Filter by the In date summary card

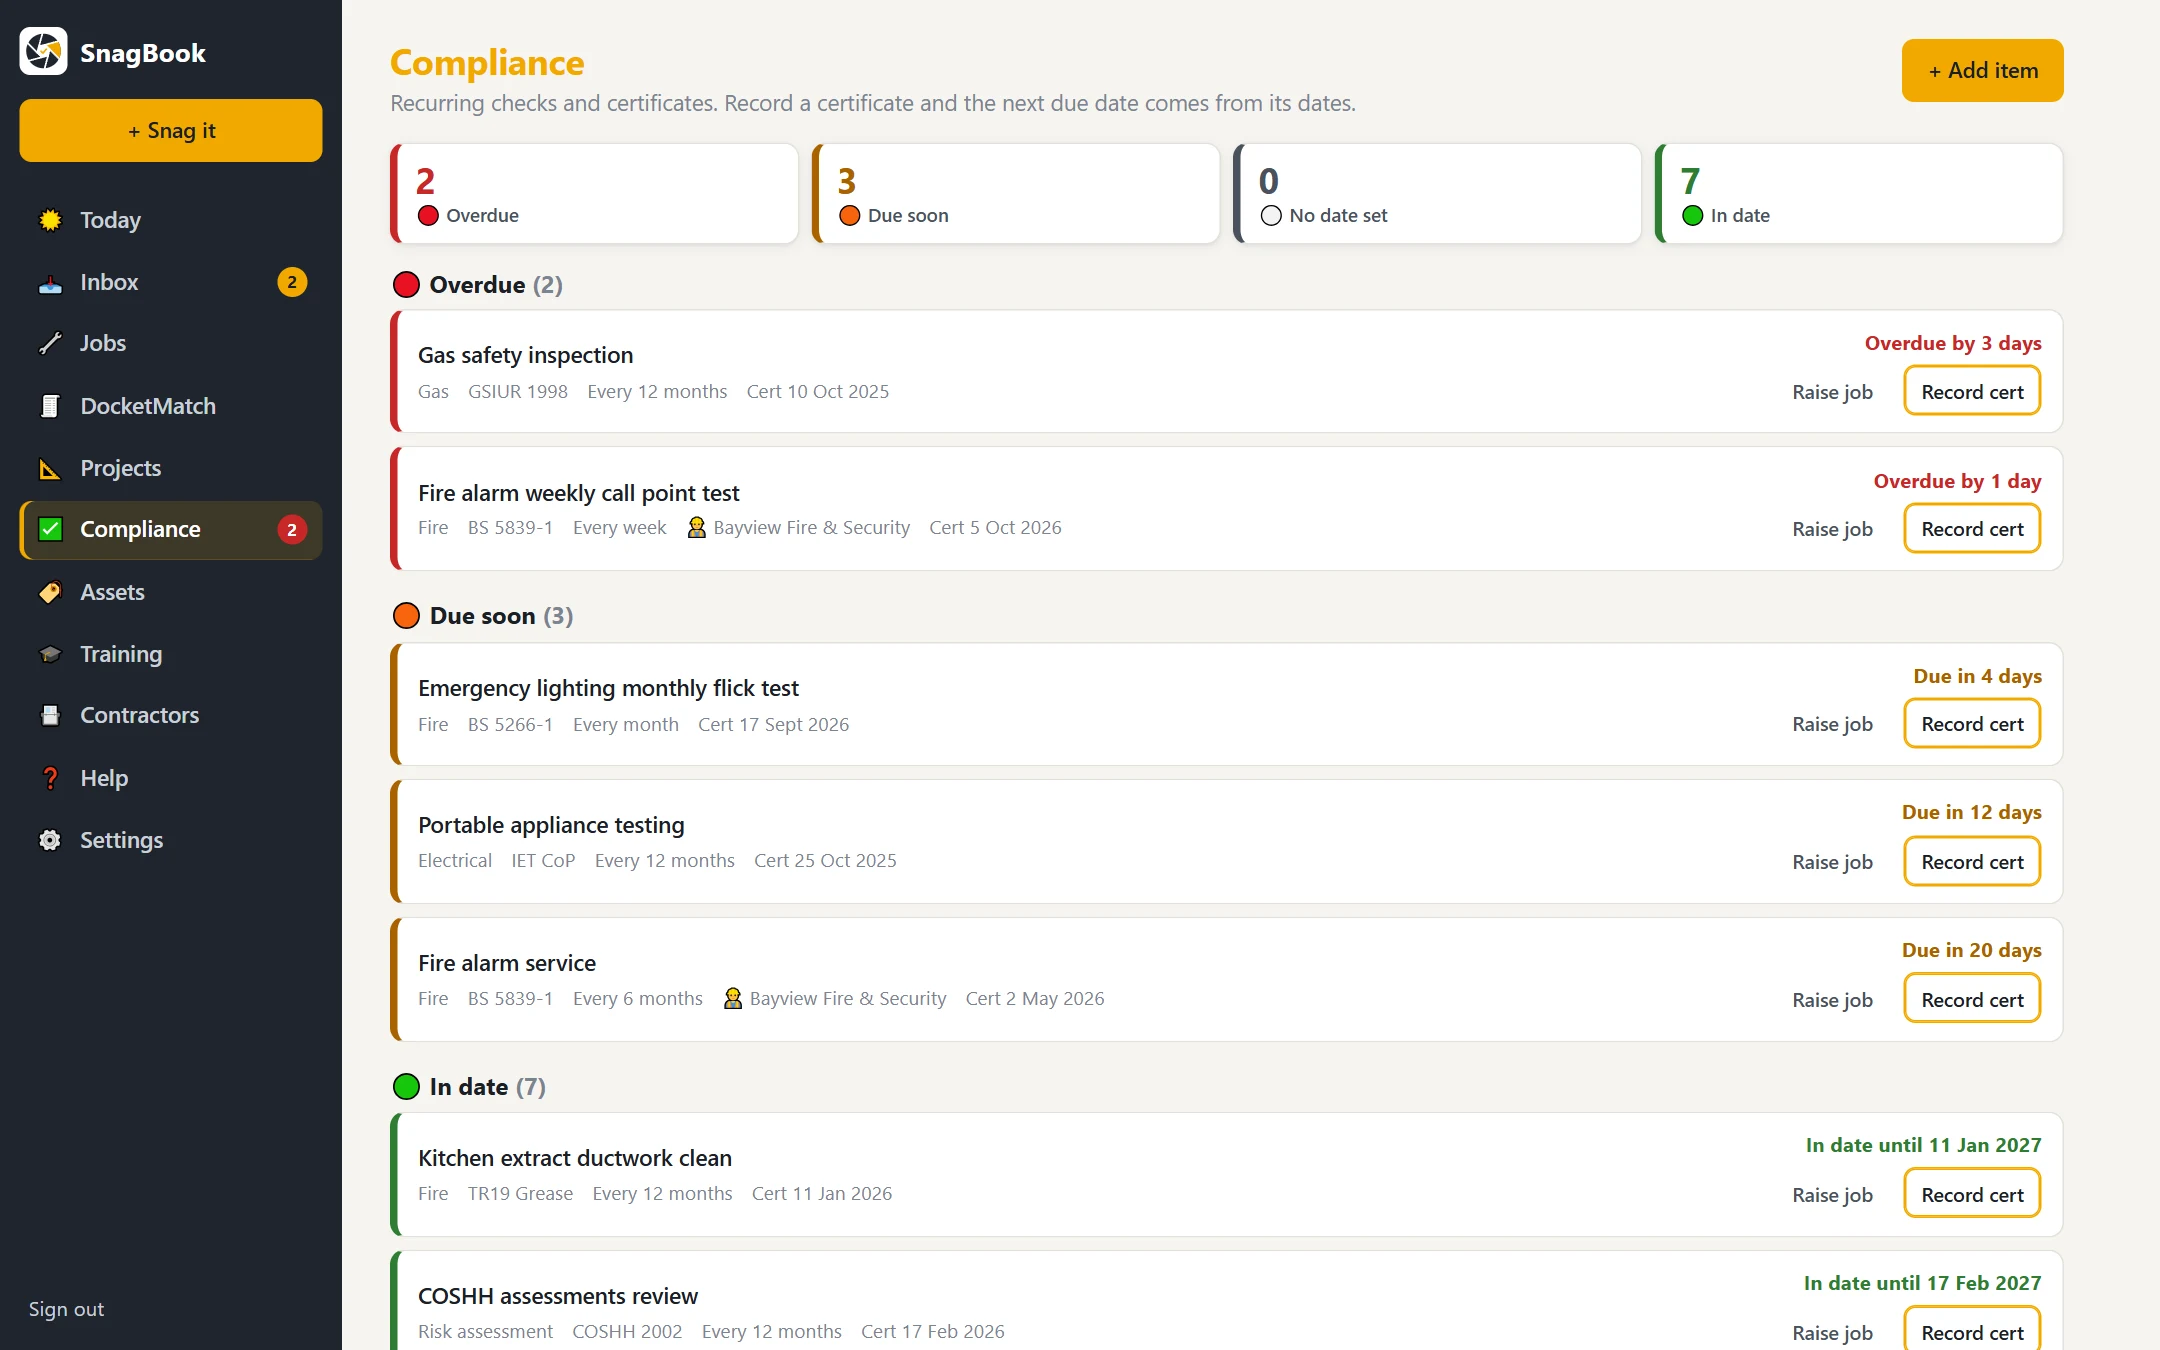pyautogui.click(x=1859, y=193)
